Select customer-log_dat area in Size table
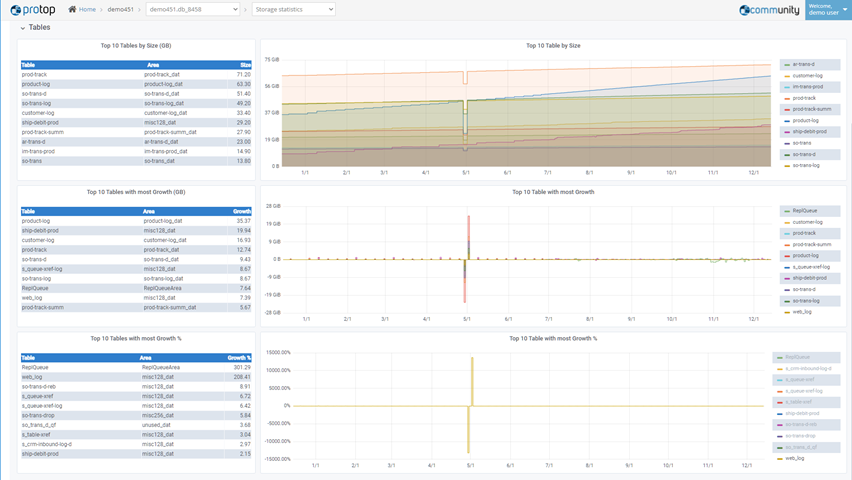 pyautogui.click(x=165, y=113)
